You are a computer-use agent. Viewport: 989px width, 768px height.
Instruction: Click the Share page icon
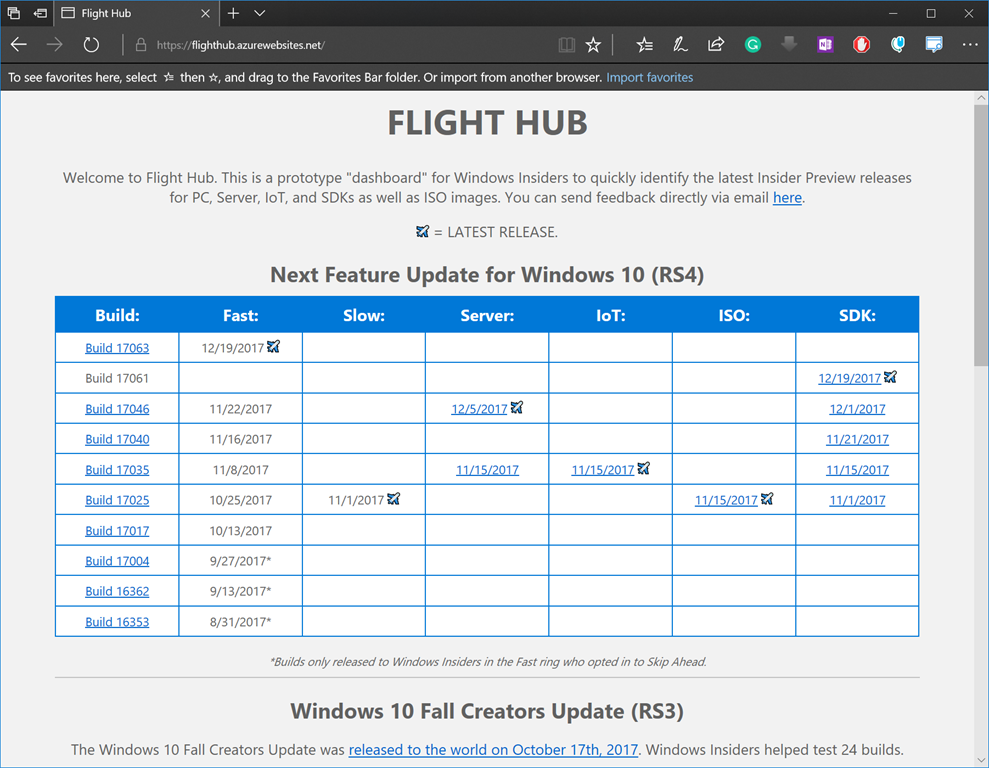pyautogui.click(x=716, y=45)
